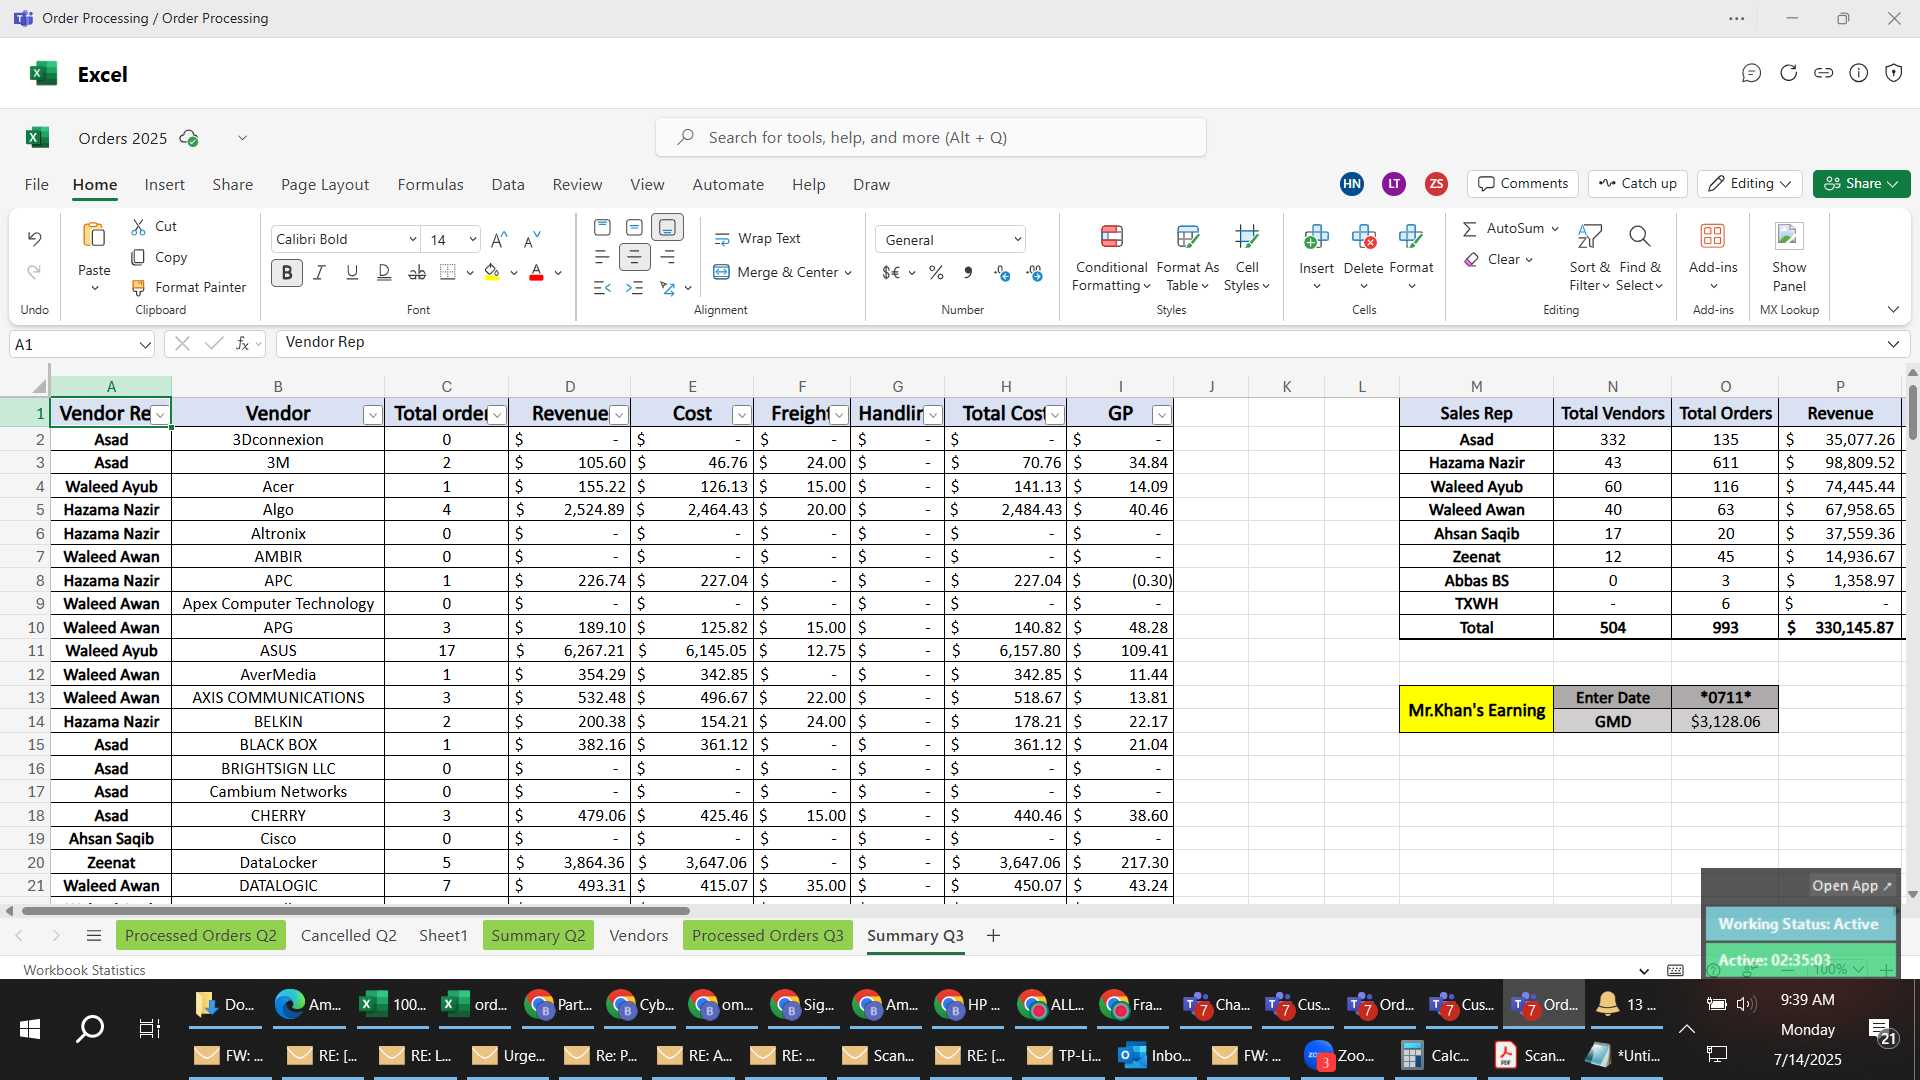Apply strikethrough formatting

click(417, 272)
